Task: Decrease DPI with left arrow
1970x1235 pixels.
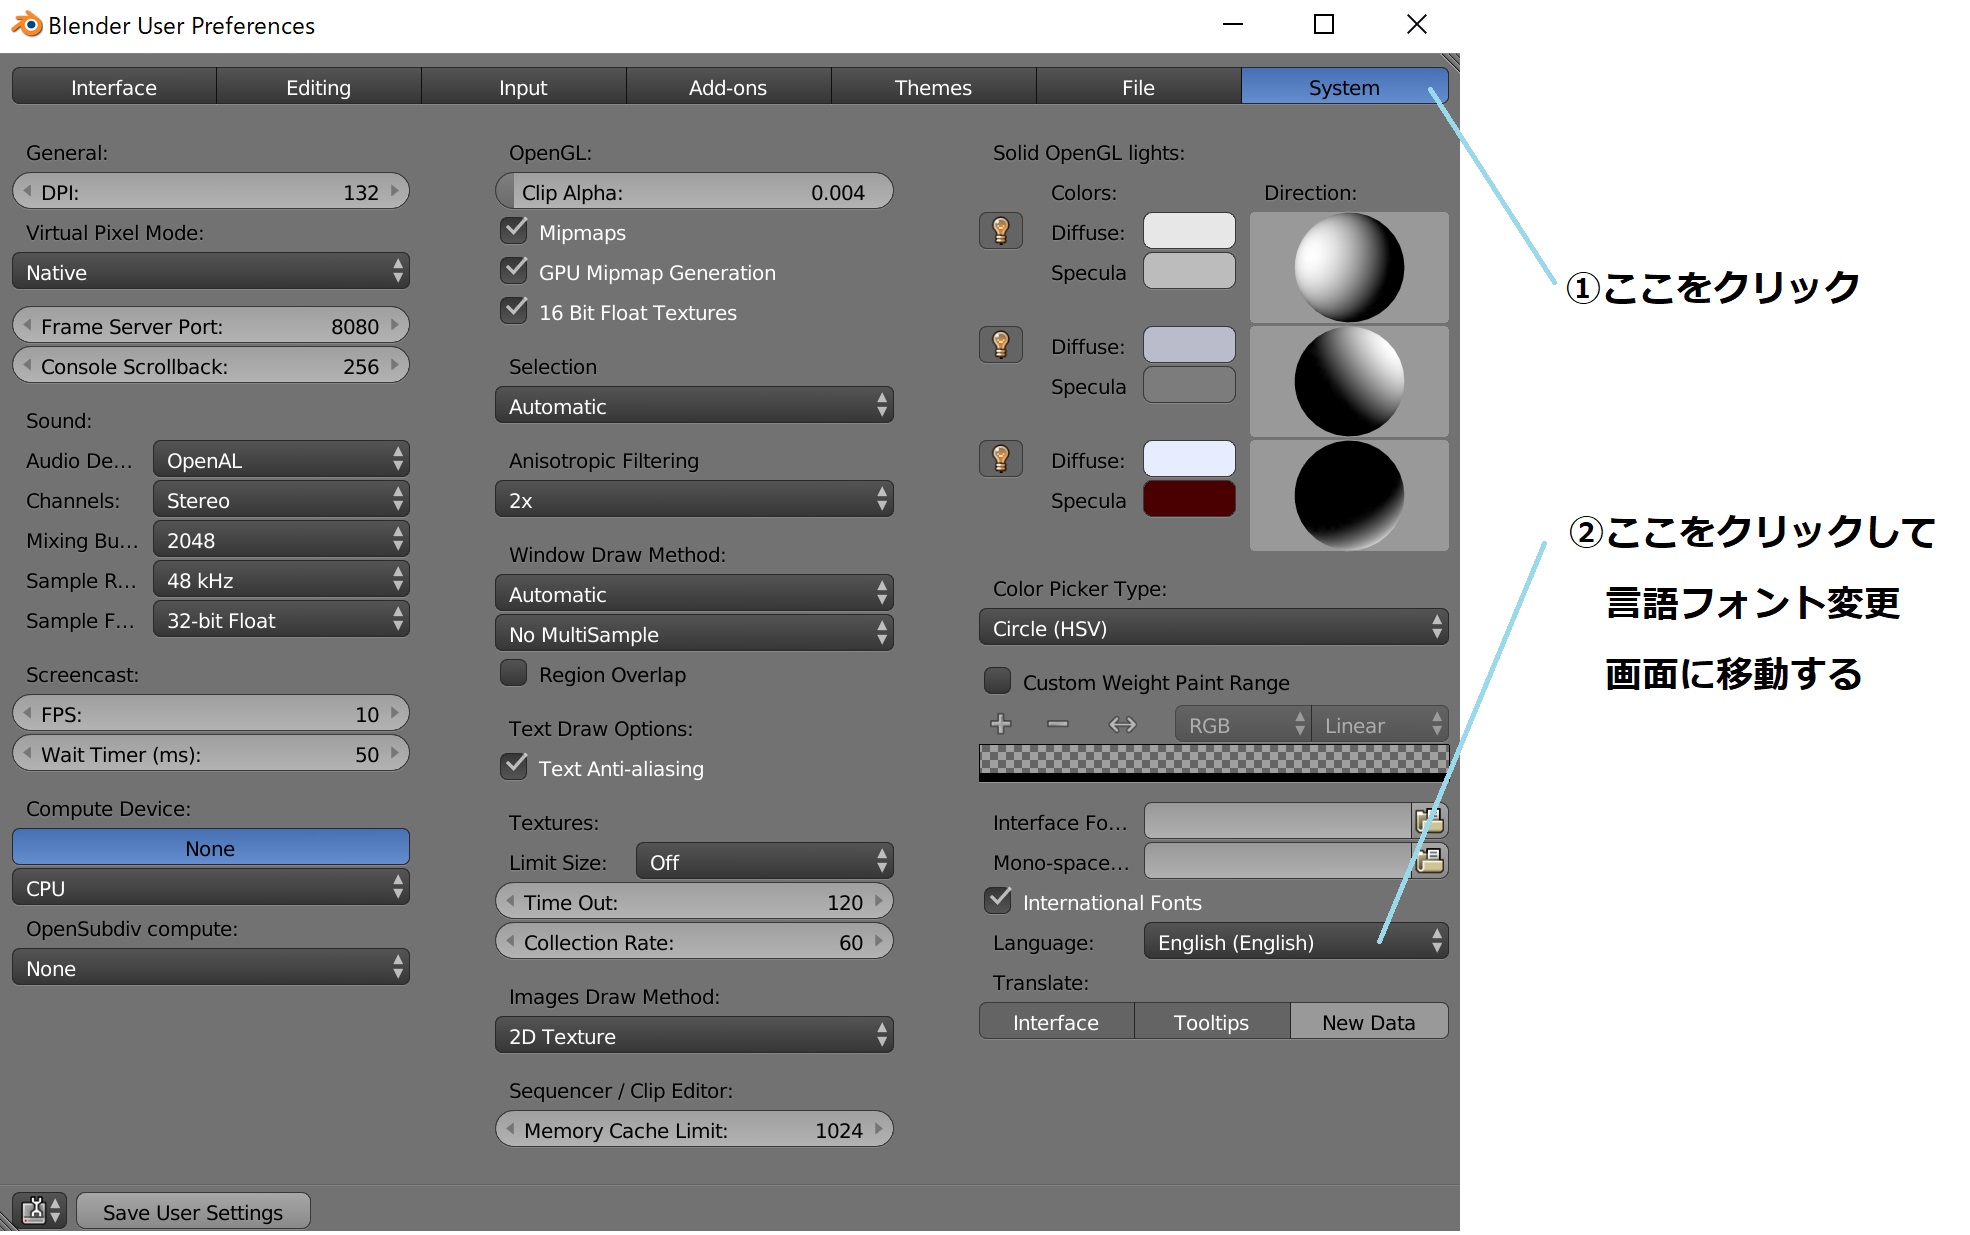Action: [x=27, y=191]
